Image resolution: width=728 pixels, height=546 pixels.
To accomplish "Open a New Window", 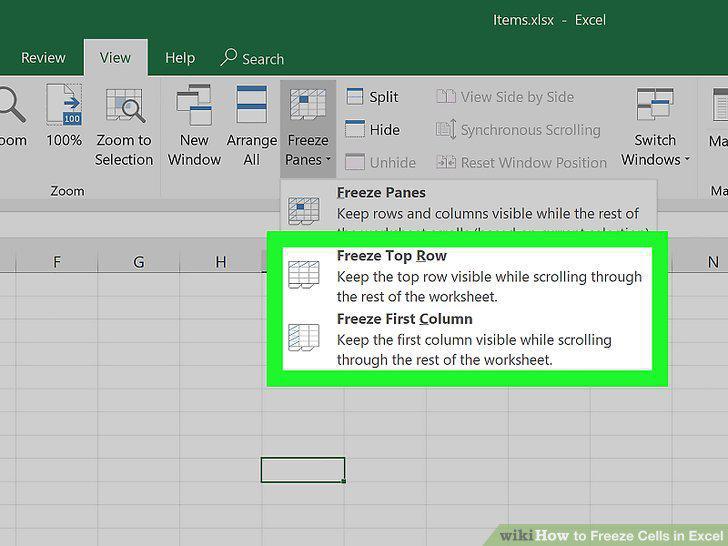I will tap(194, 125).
